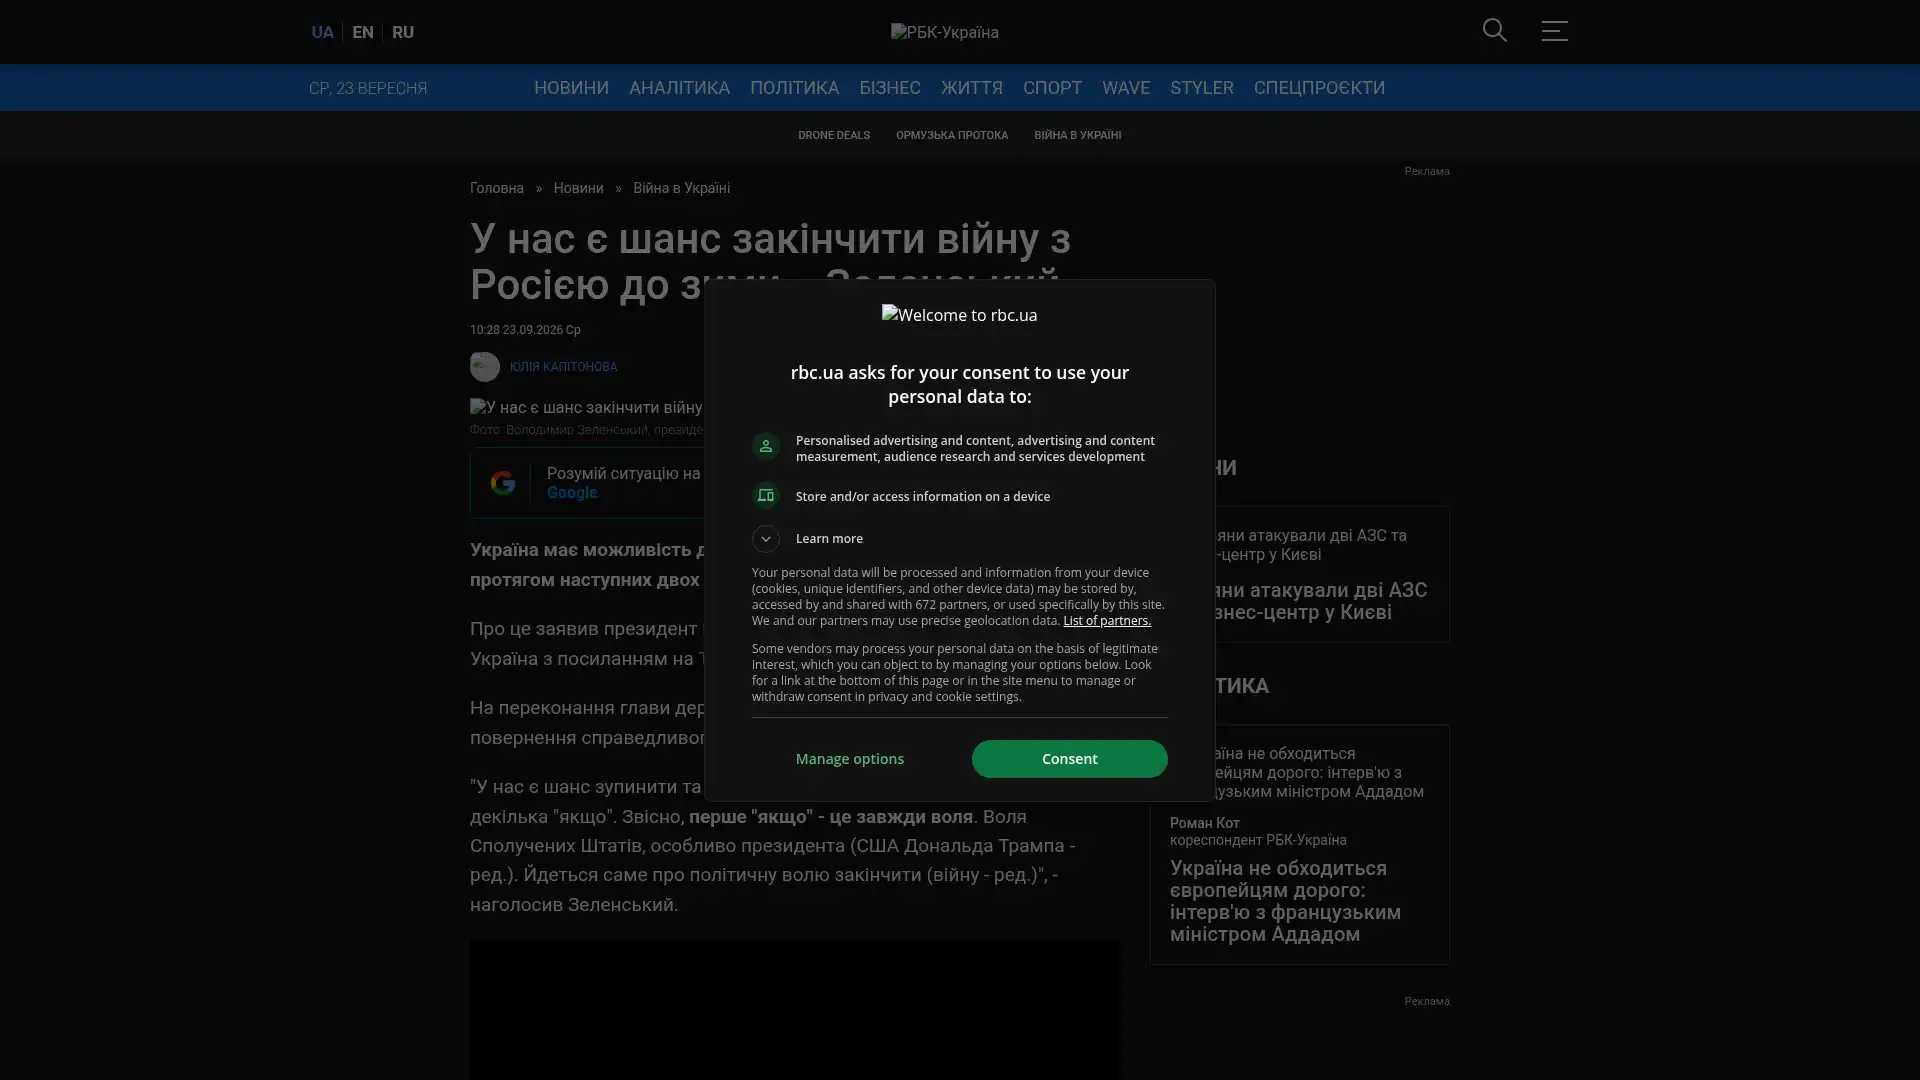Image resolution: width=1920 pixels, height=1080 pixels.
Task: Open author page ЮЛІЯ КАПІТОНОВА
Action: (x=563, y=367)
